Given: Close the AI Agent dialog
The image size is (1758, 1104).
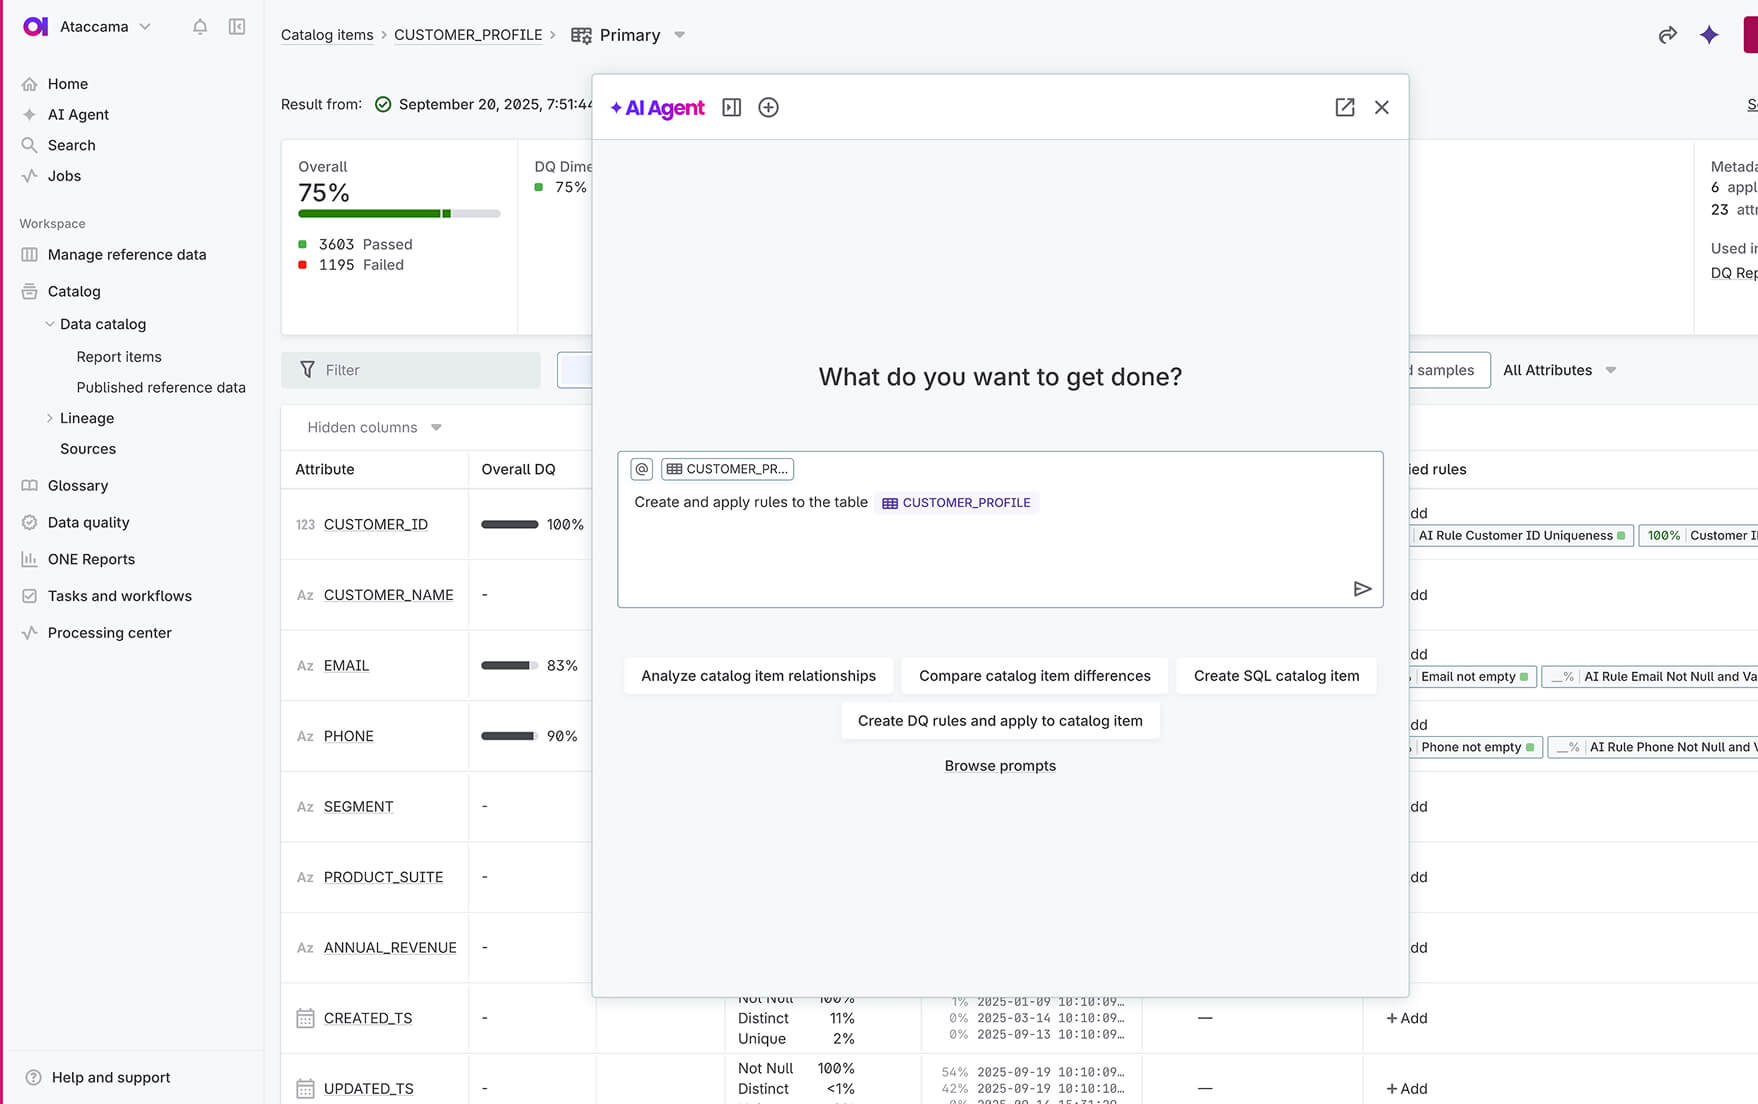Looking at the screenshot, I should [1381, 107].
